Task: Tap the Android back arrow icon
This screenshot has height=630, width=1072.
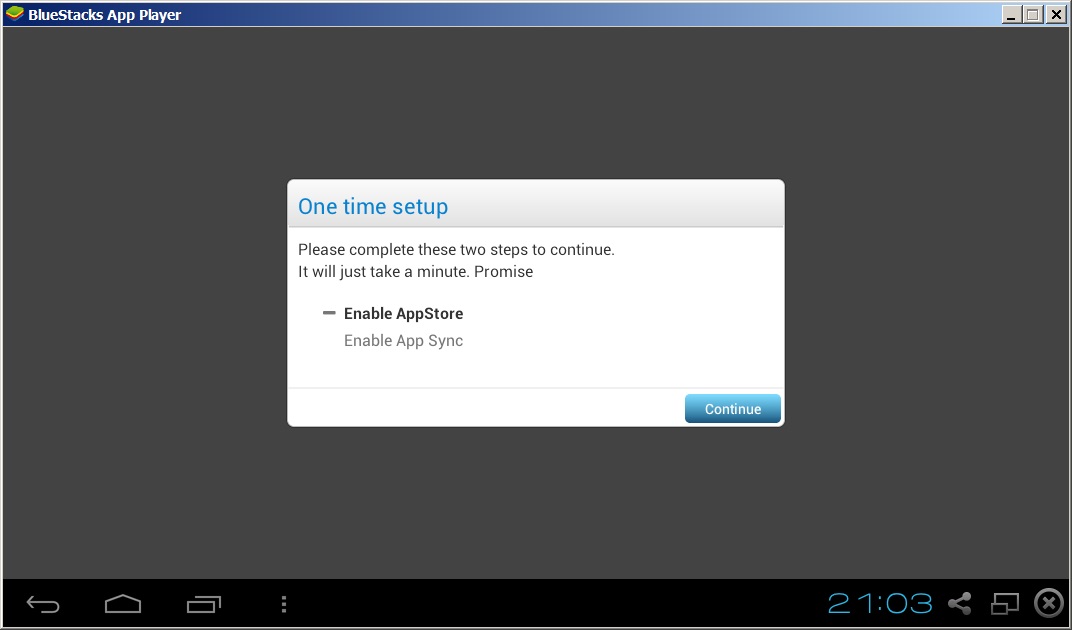Action: tap(43, 604)
